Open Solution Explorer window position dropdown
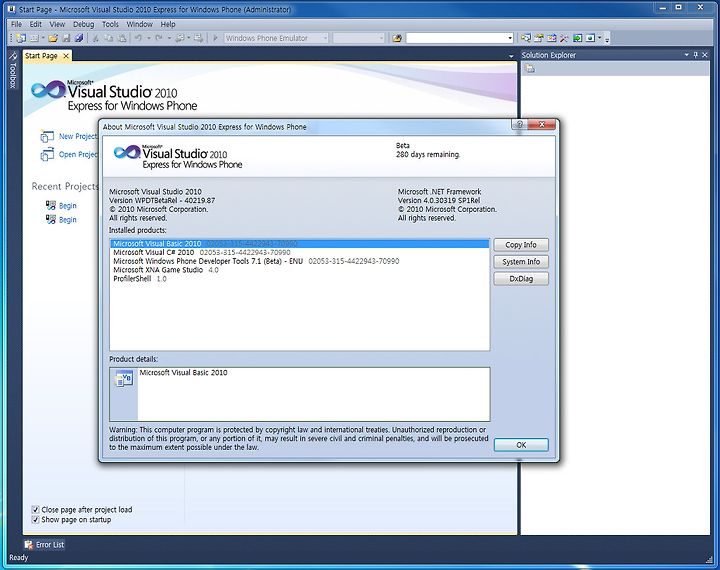 coord(686,55)
